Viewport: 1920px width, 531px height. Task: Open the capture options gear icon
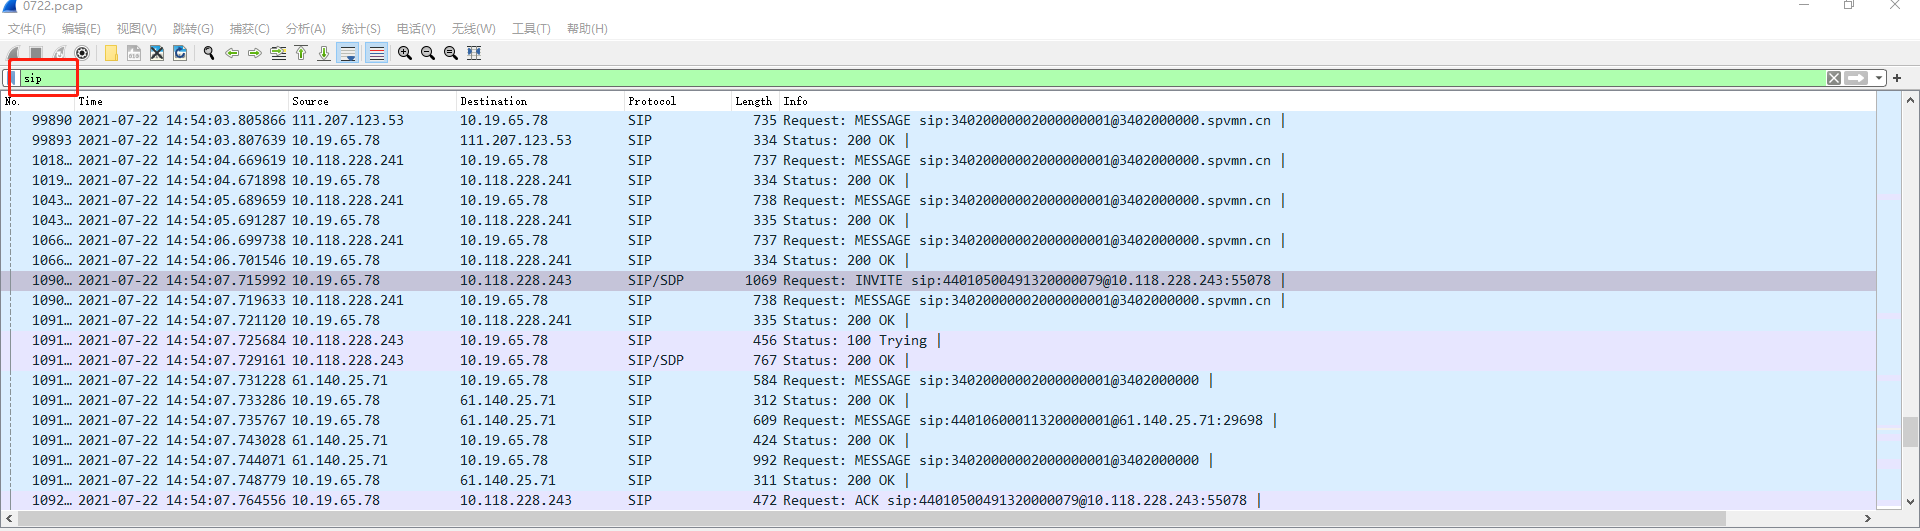click(82, 53)
